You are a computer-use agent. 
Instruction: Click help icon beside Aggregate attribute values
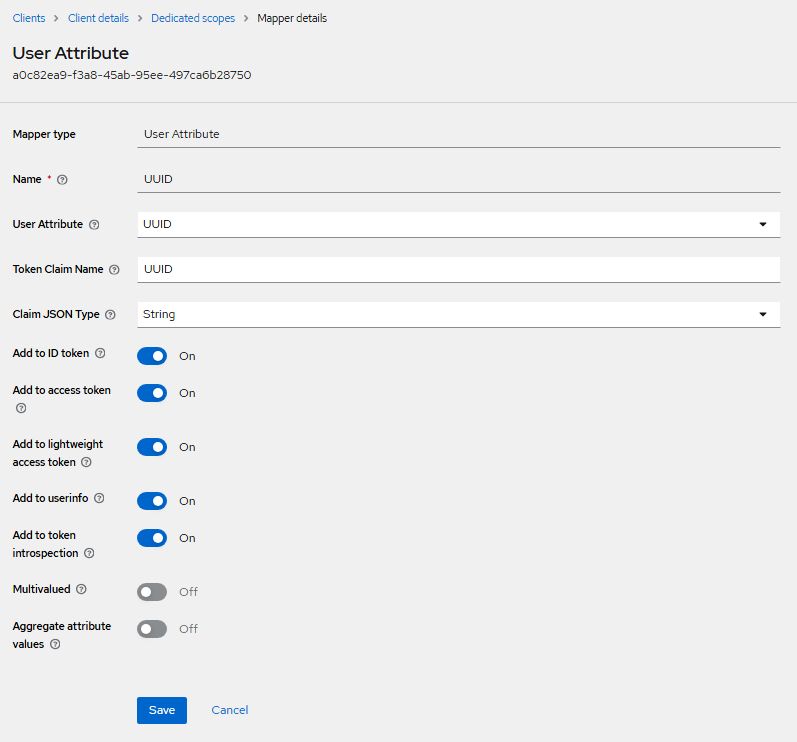pos(55,645)
